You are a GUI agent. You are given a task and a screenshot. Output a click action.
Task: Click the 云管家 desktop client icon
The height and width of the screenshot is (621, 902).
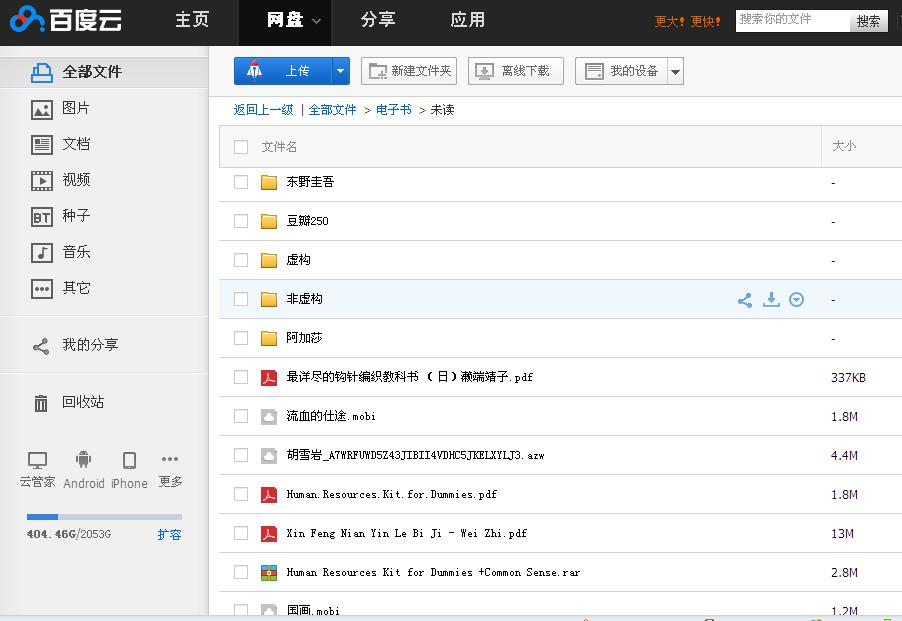coord(37,460)
